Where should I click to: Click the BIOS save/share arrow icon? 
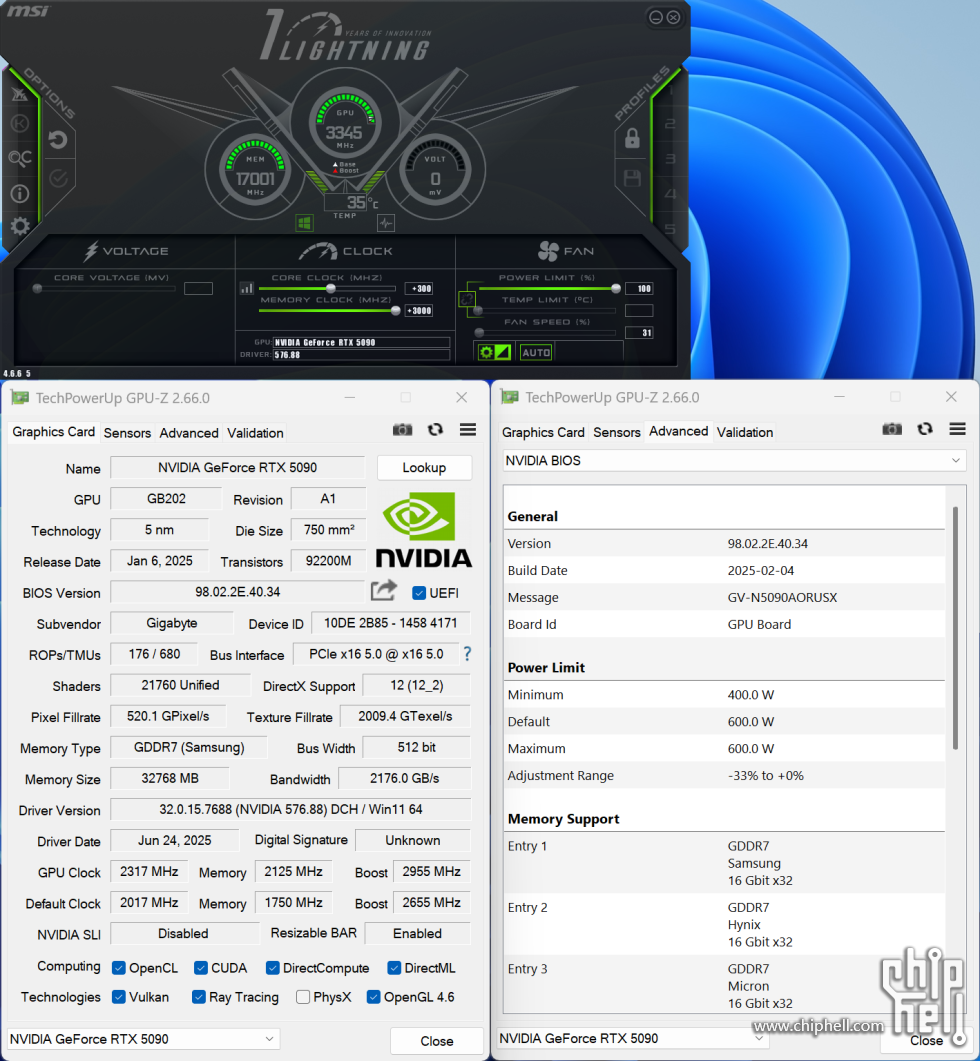[x=384, y=591]
